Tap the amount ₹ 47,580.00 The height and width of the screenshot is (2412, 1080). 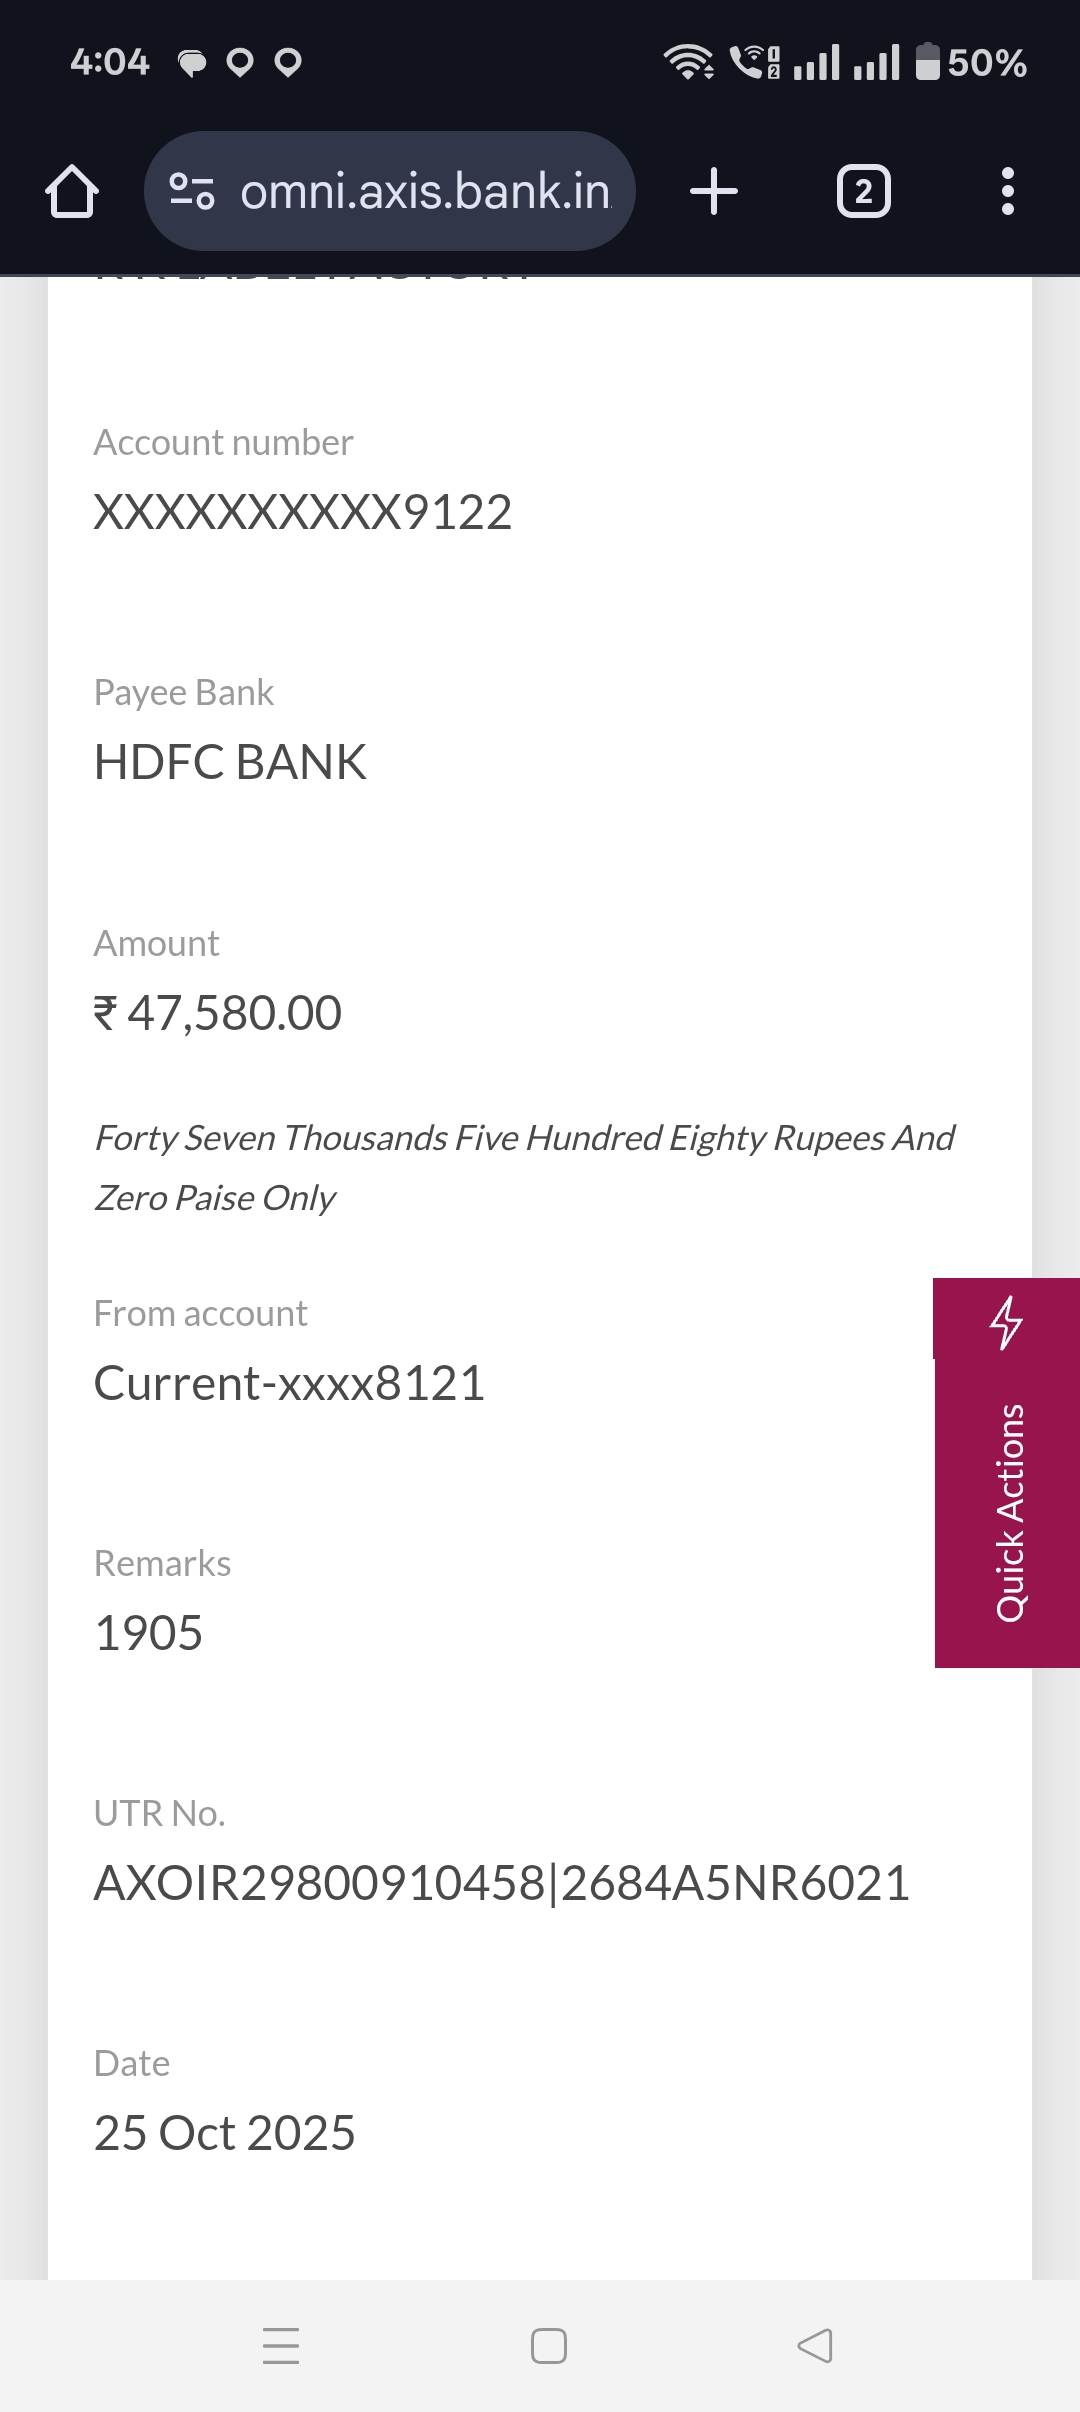click(218, 1013)
